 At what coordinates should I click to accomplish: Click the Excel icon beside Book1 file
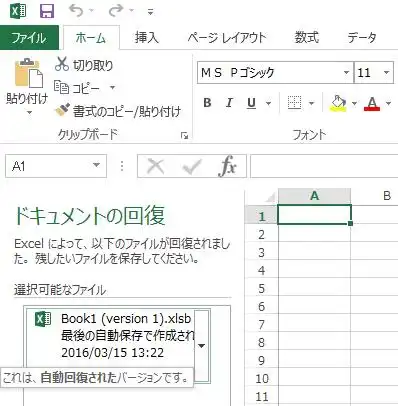click(x=43, y=319)
